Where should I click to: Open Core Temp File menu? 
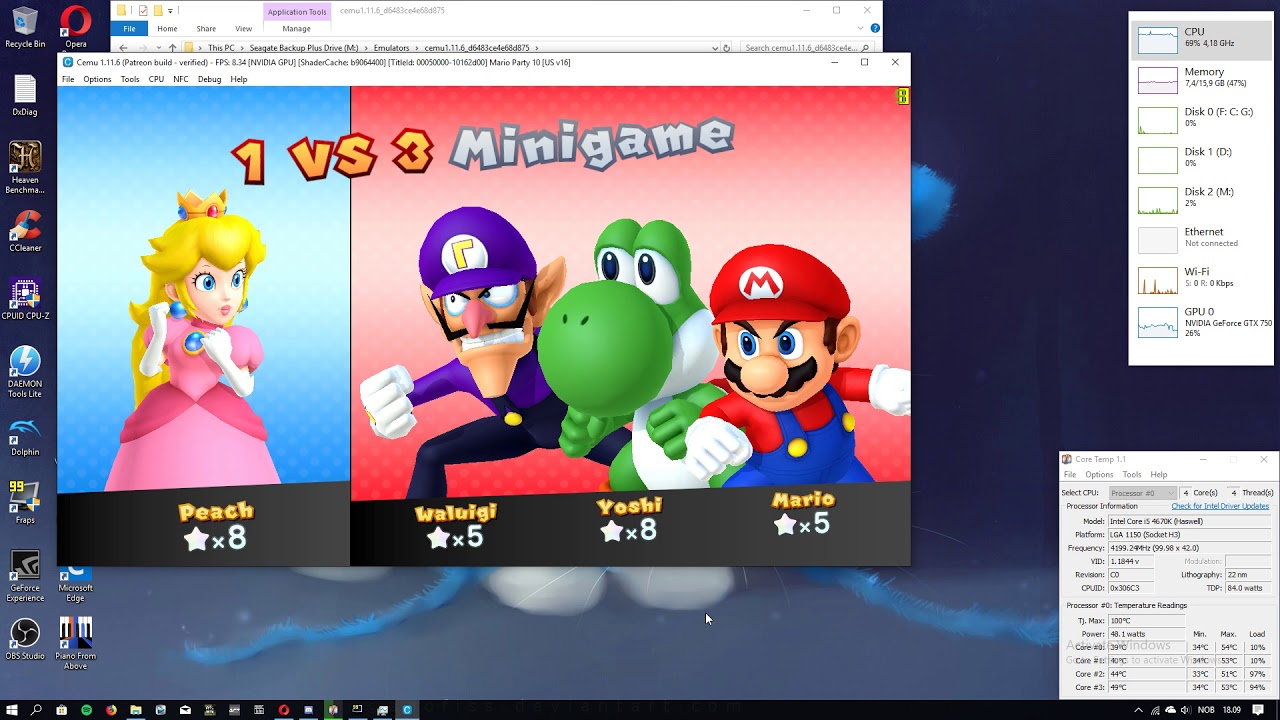(1070, 474)
